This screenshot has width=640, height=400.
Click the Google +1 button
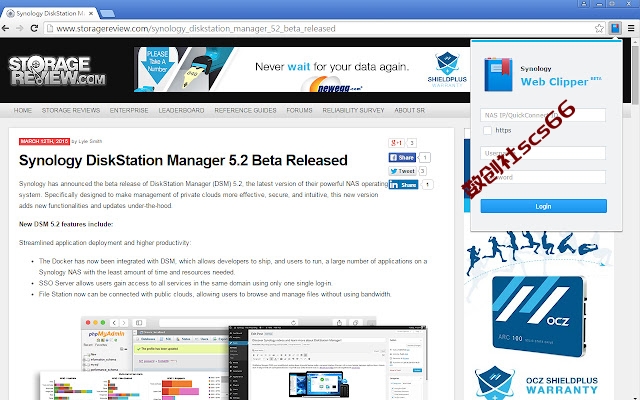(x=396, y=143)
